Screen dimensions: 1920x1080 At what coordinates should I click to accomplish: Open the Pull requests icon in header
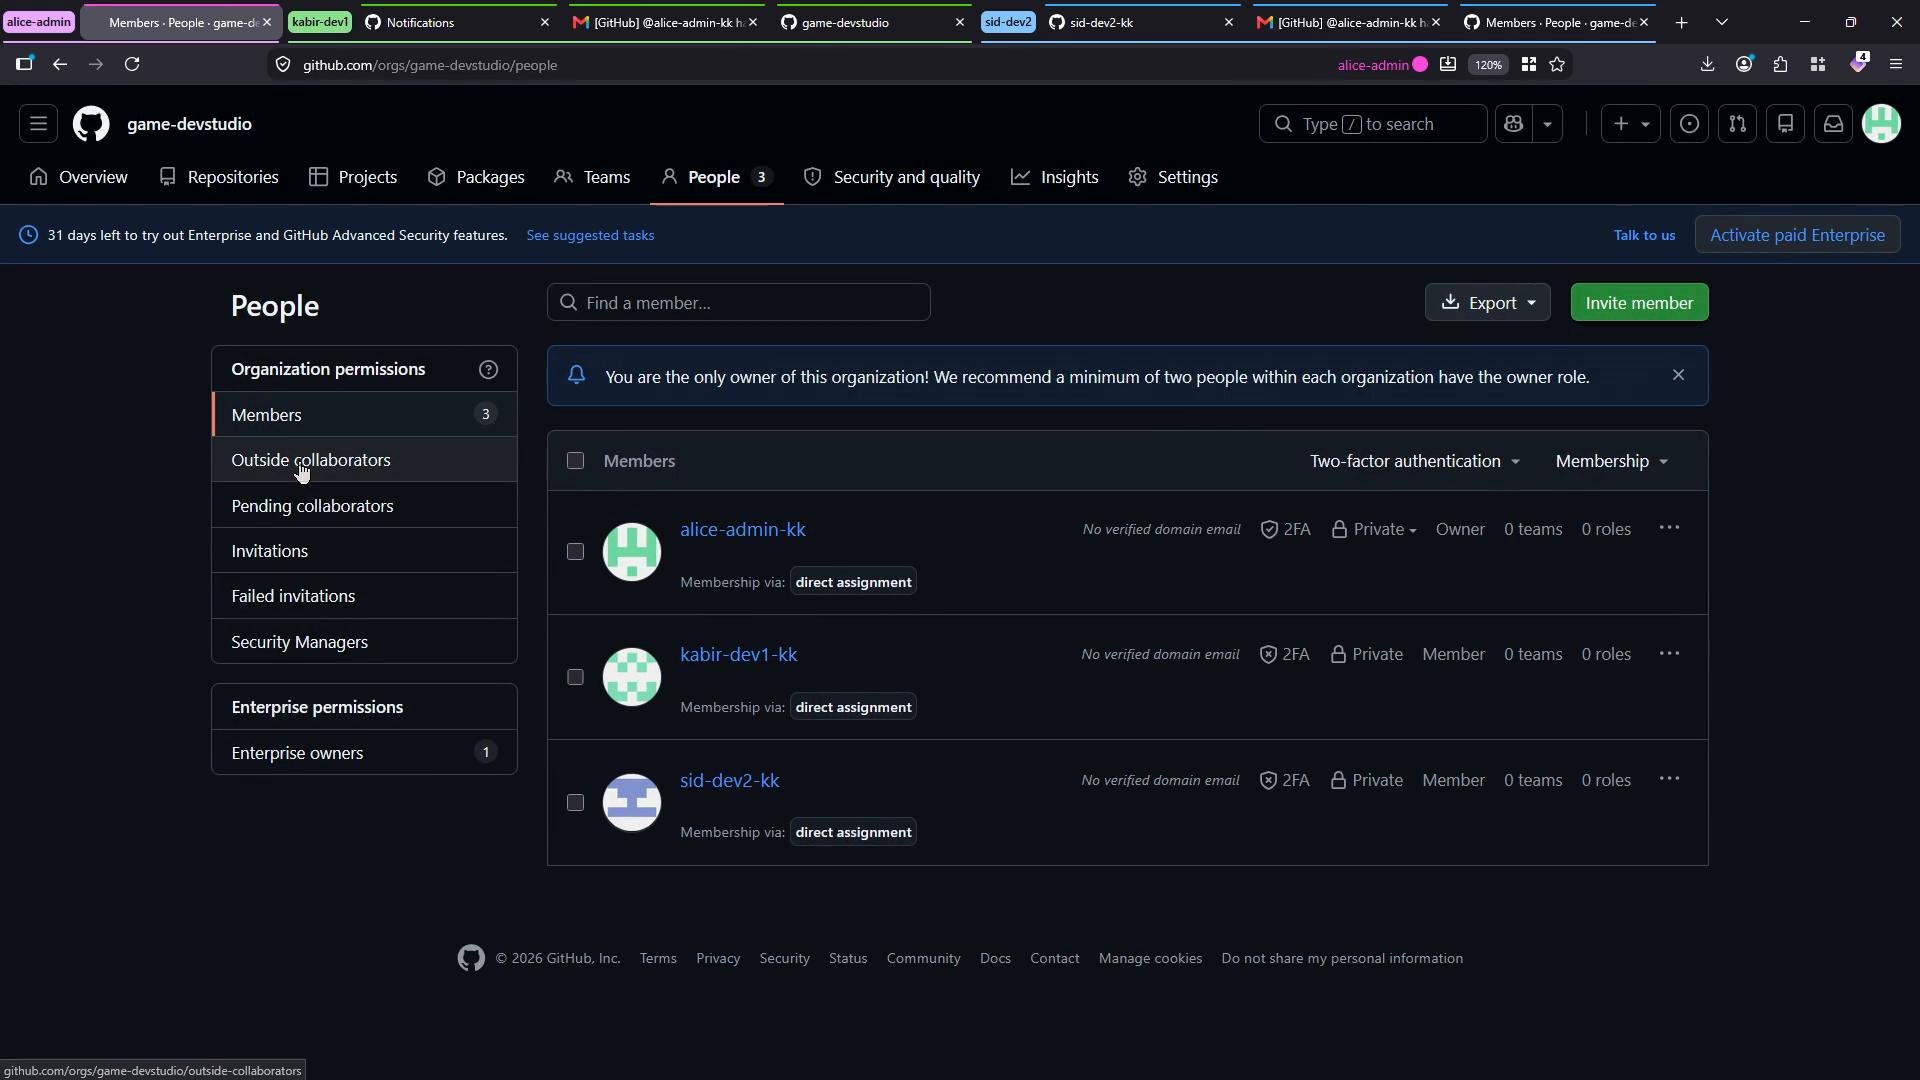click(1737, 124)
